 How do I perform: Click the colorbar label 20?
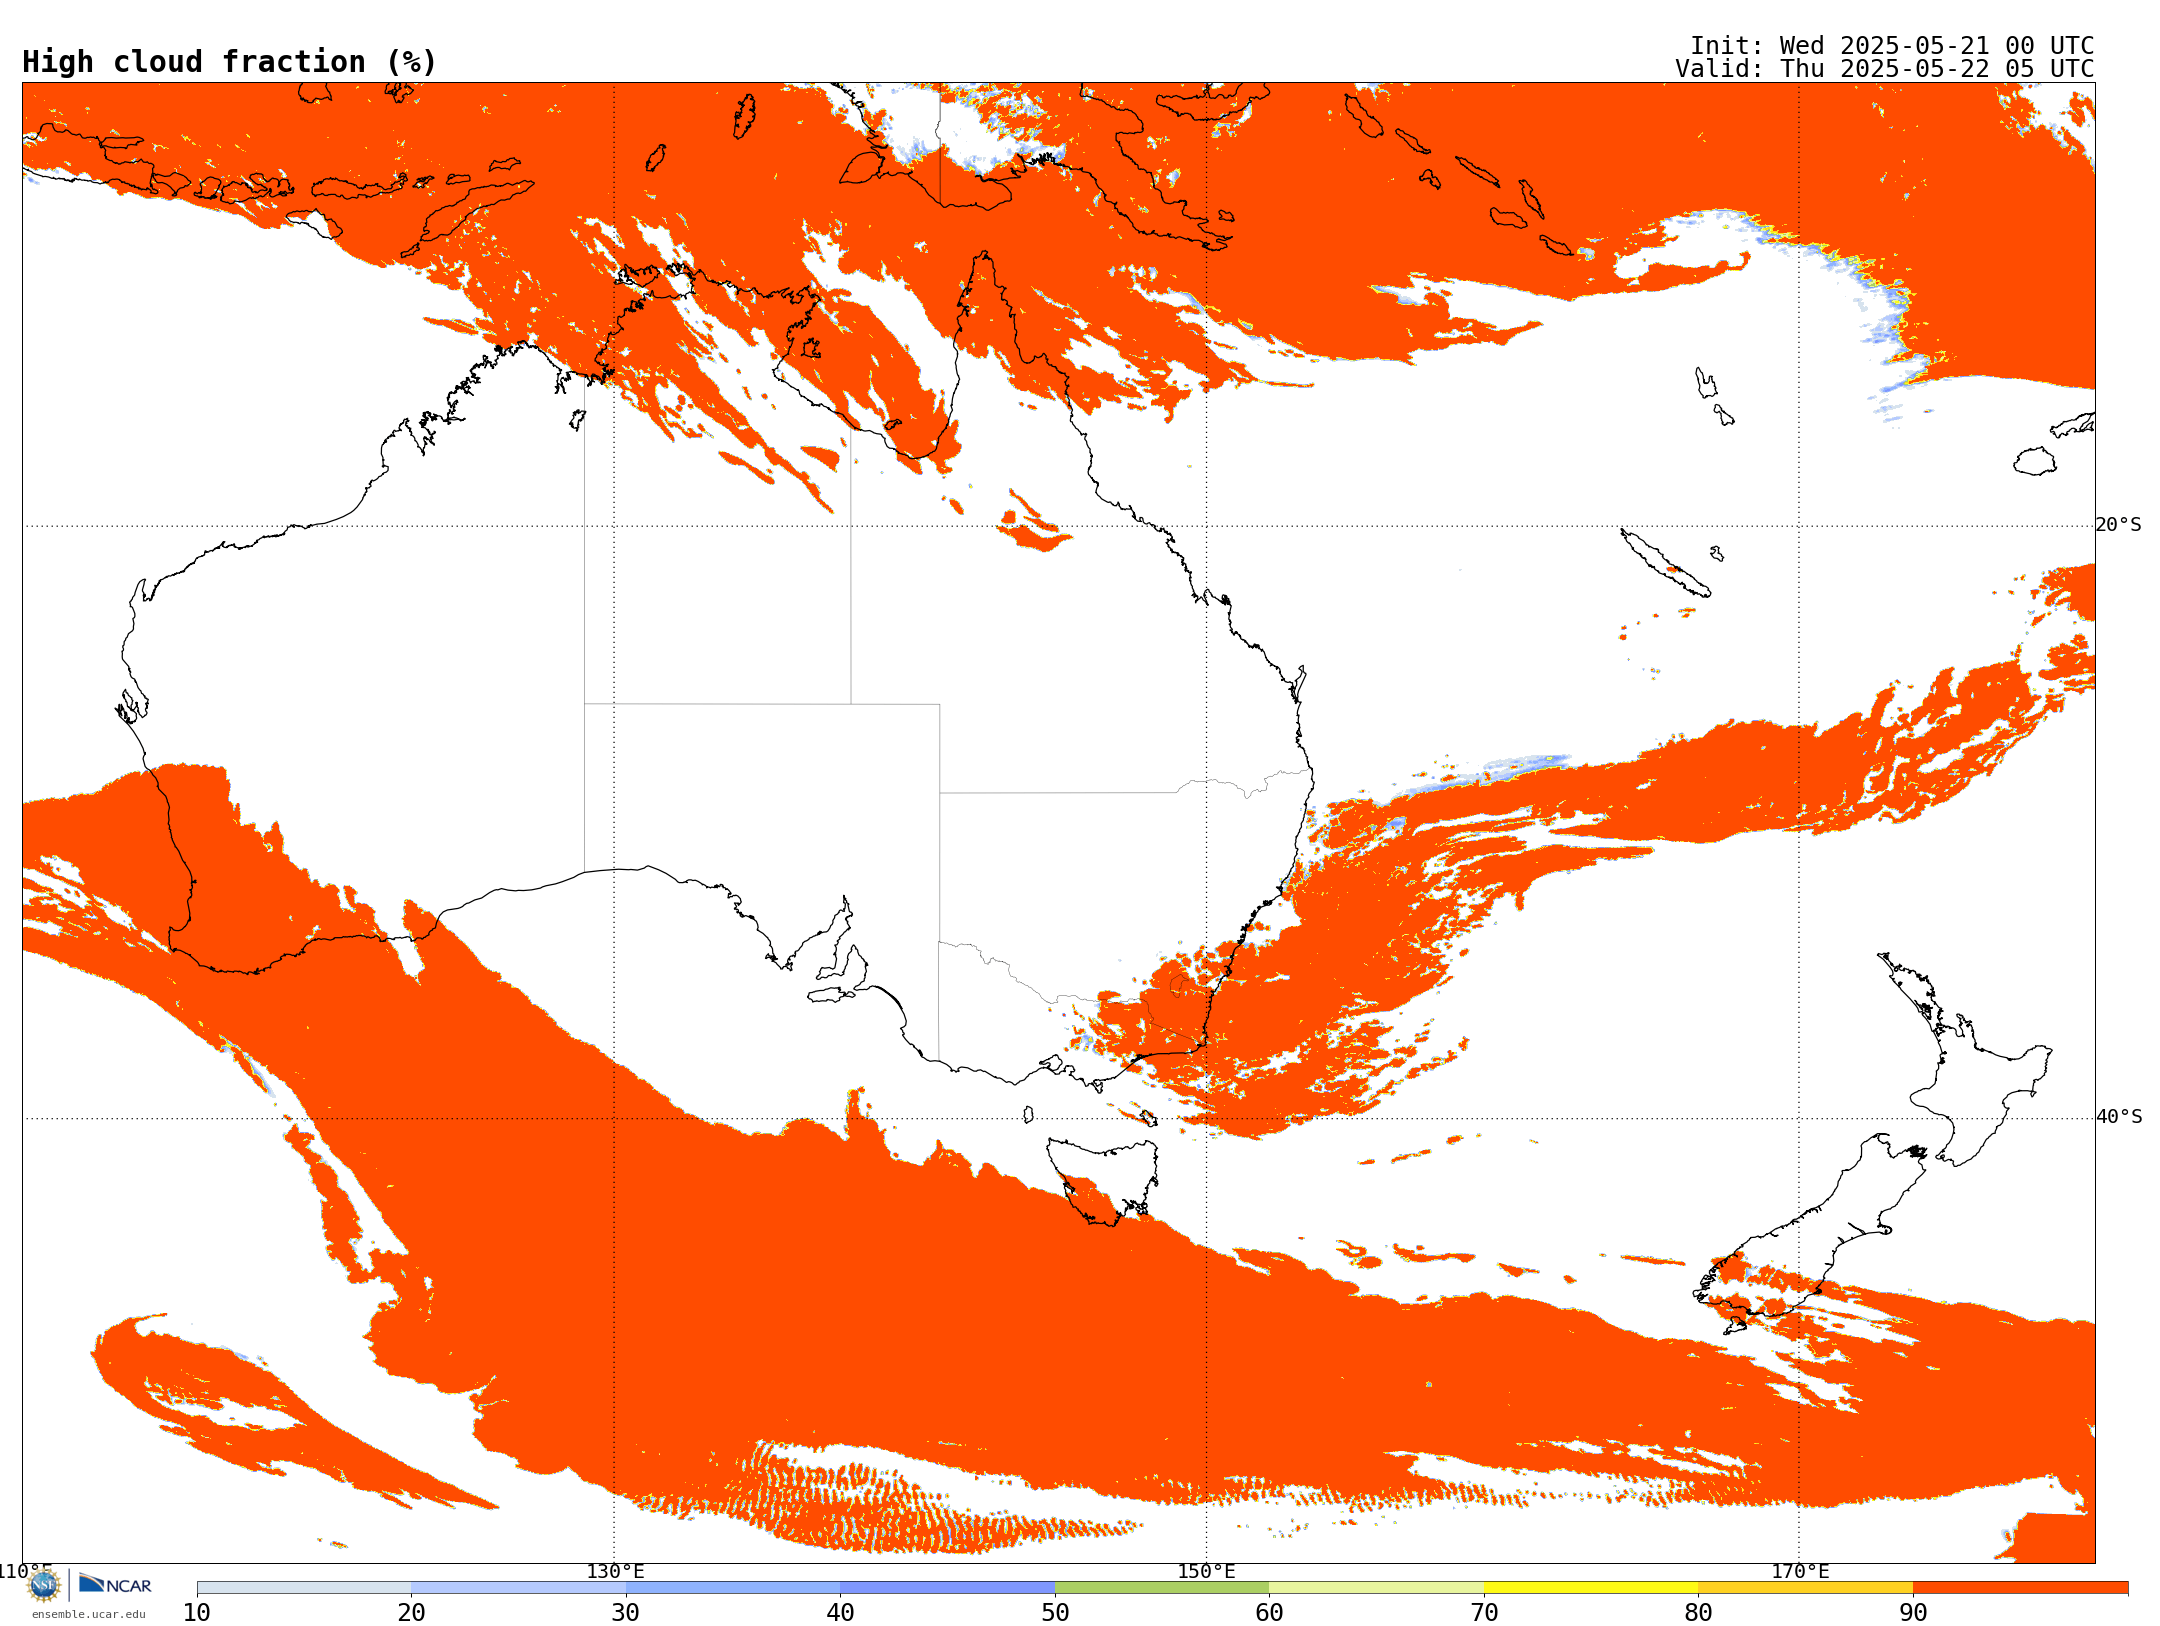411,1613
